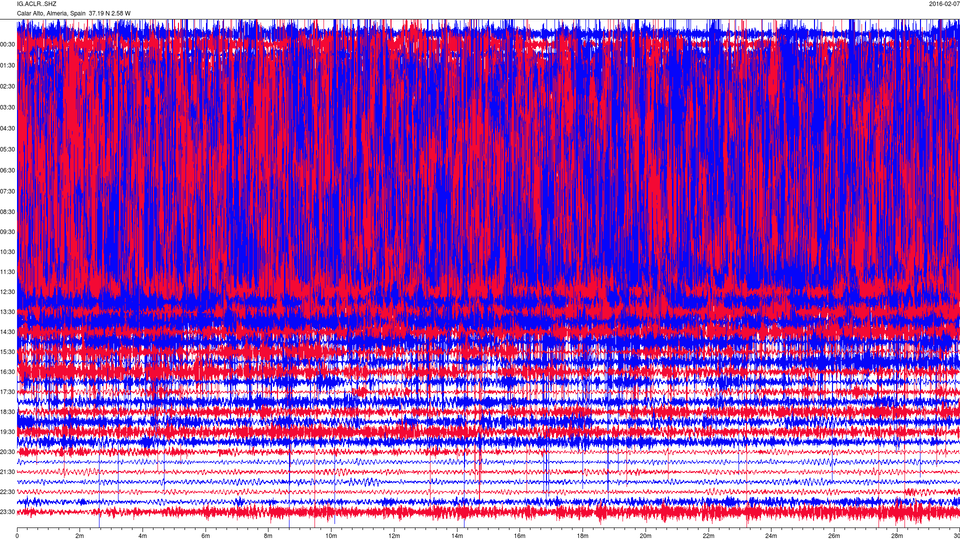Viewport: 960px width, 540px height.
Task: Click the 16m tick on the minutes axis
Action: tap(520, 535)
